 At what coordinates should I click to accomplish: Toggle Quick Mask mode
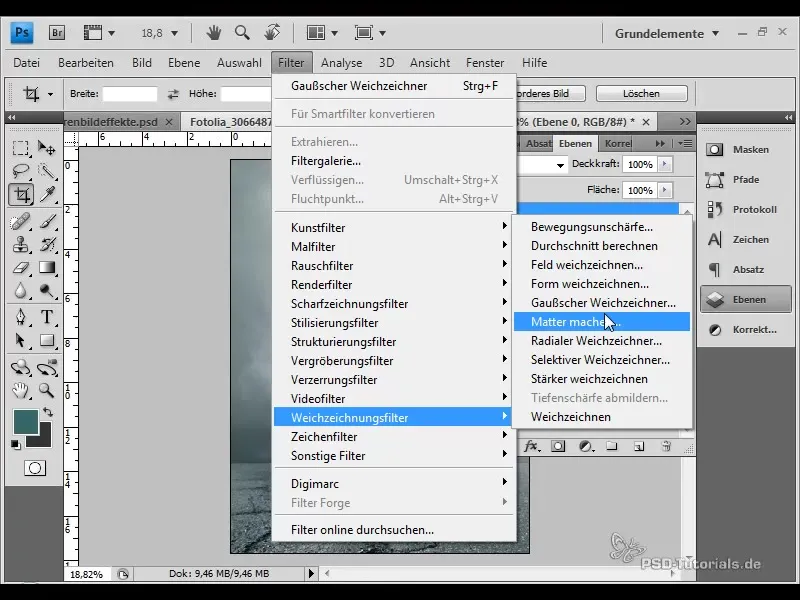[35, 468]
